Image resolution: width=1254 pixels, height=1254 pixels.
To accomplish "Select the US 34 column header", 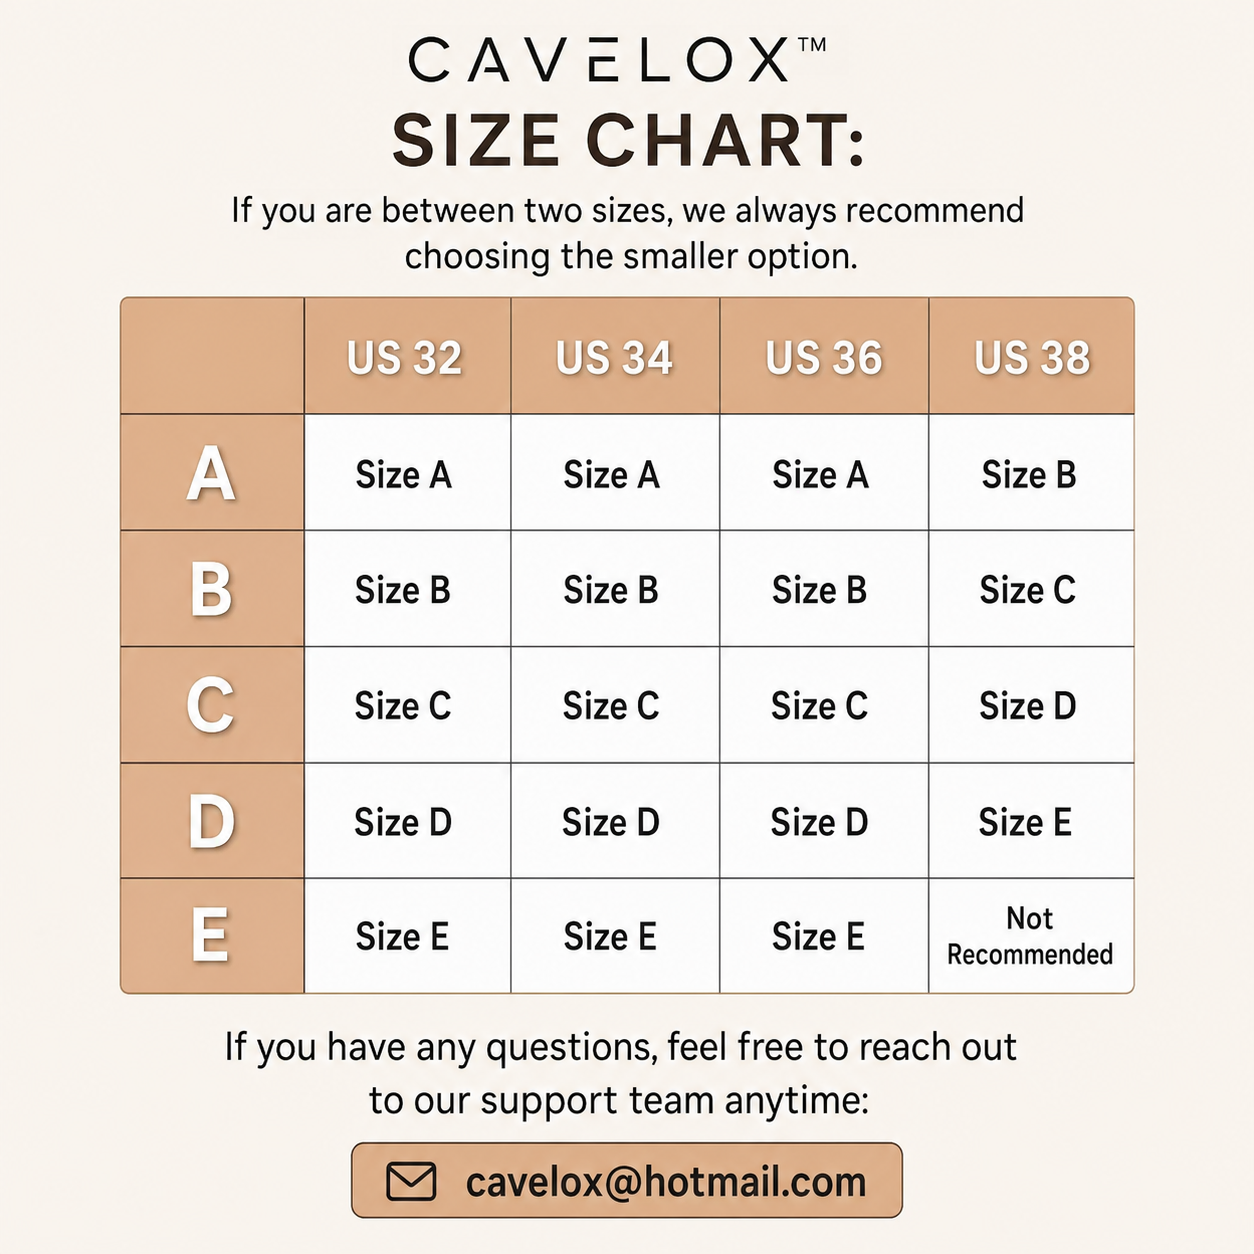I will (x=615, y=357).
